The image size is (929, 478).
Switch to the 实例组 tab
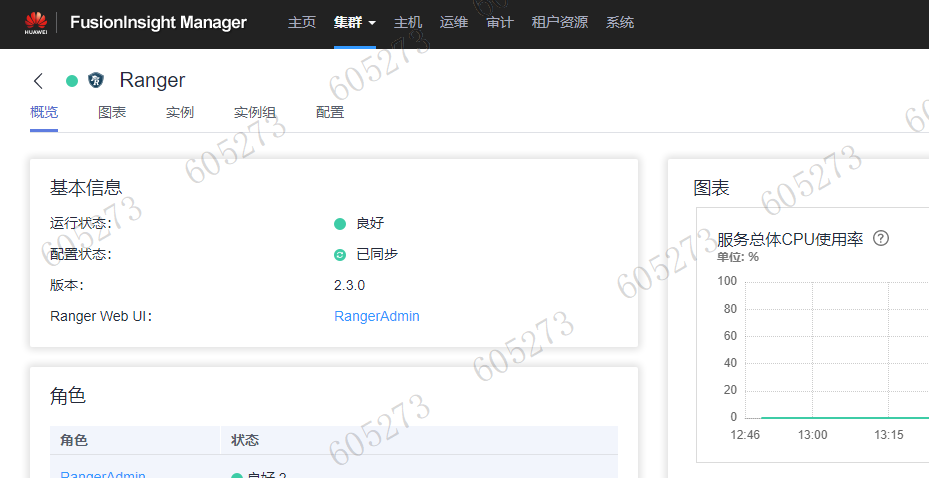pyautogui.click(x=254, y=112)
